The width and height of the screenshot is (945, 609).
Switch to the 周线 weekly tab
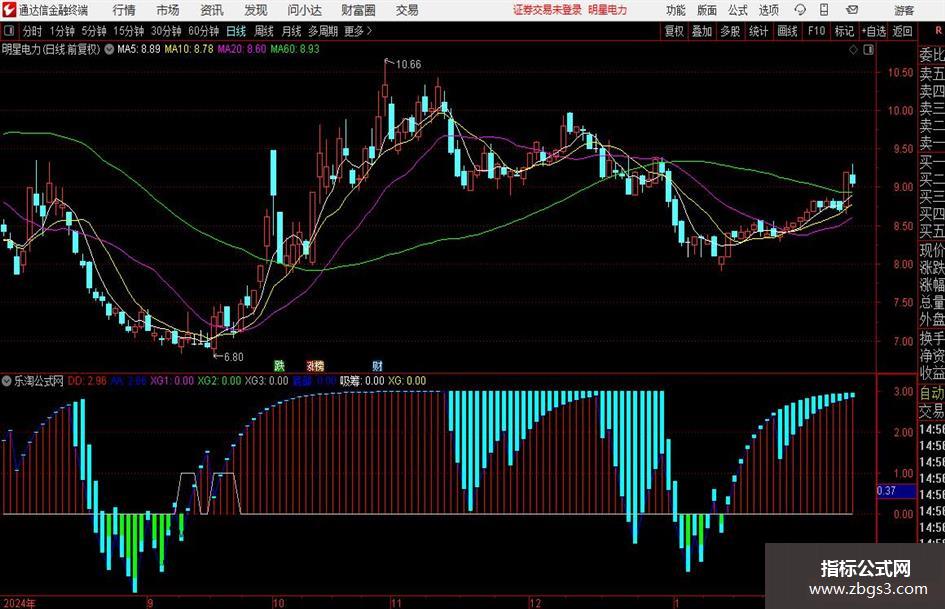click(263, 31)
